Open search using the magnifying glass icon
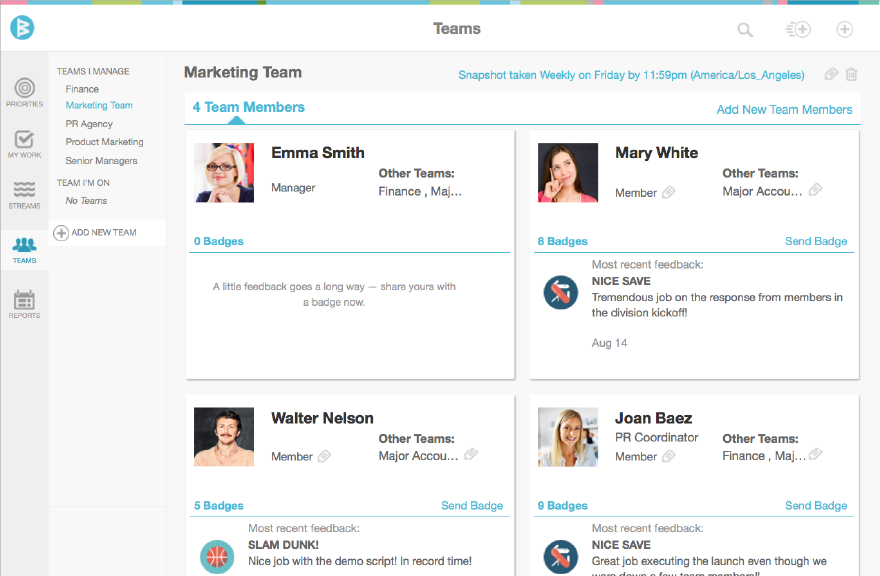The width and height of the screenshot is (880, 576). tap(745, 30)
